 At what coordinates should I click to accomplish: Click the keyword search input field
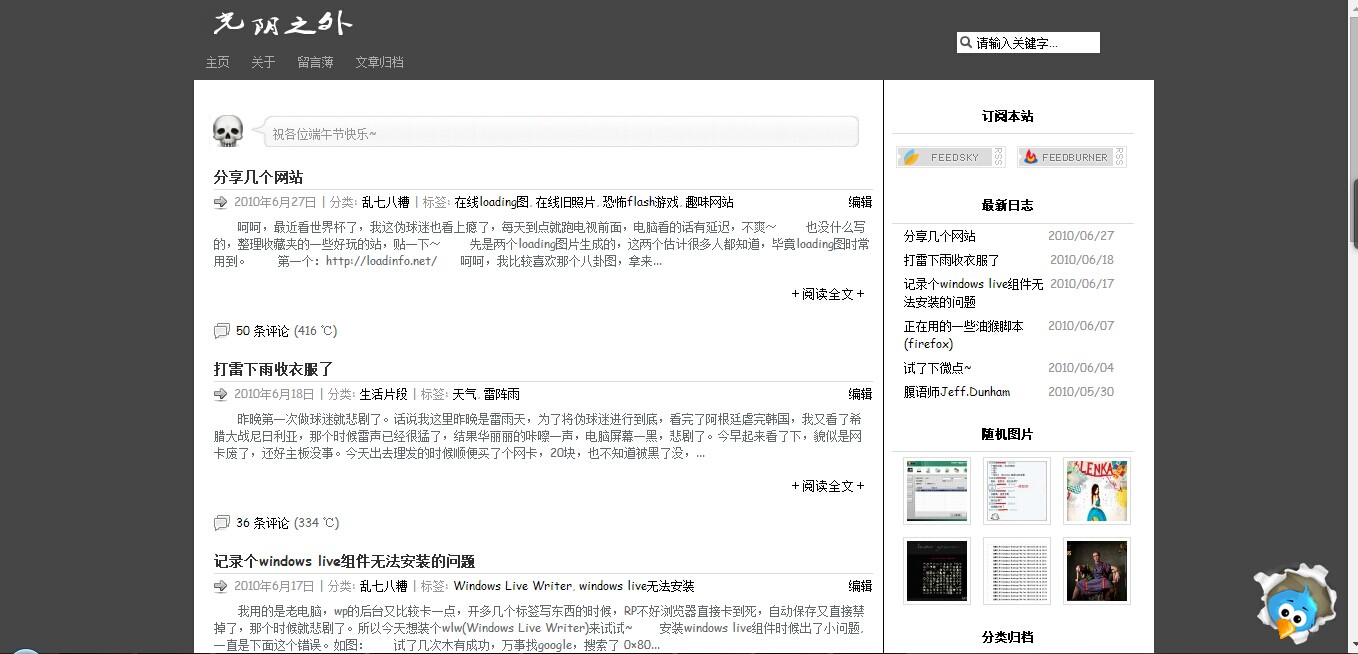[1035, 43]
